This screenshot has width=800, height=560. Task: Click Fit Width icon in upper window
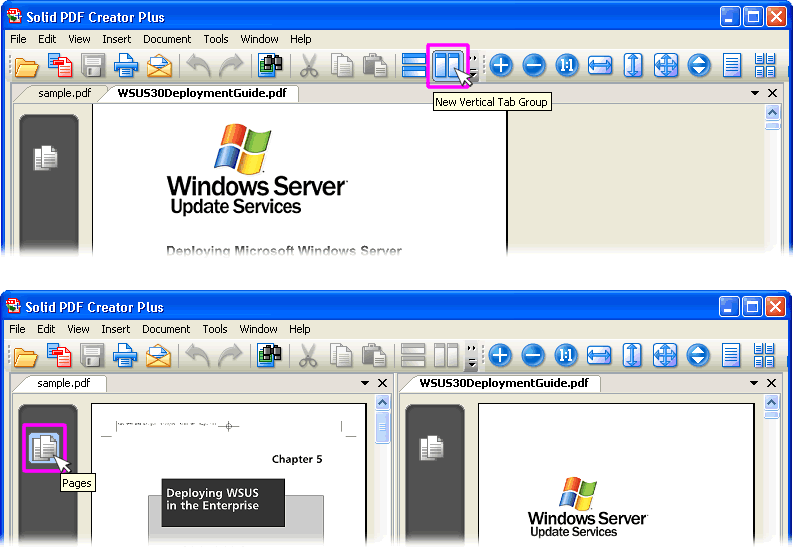pyautogui.click(x=600, y=65)
